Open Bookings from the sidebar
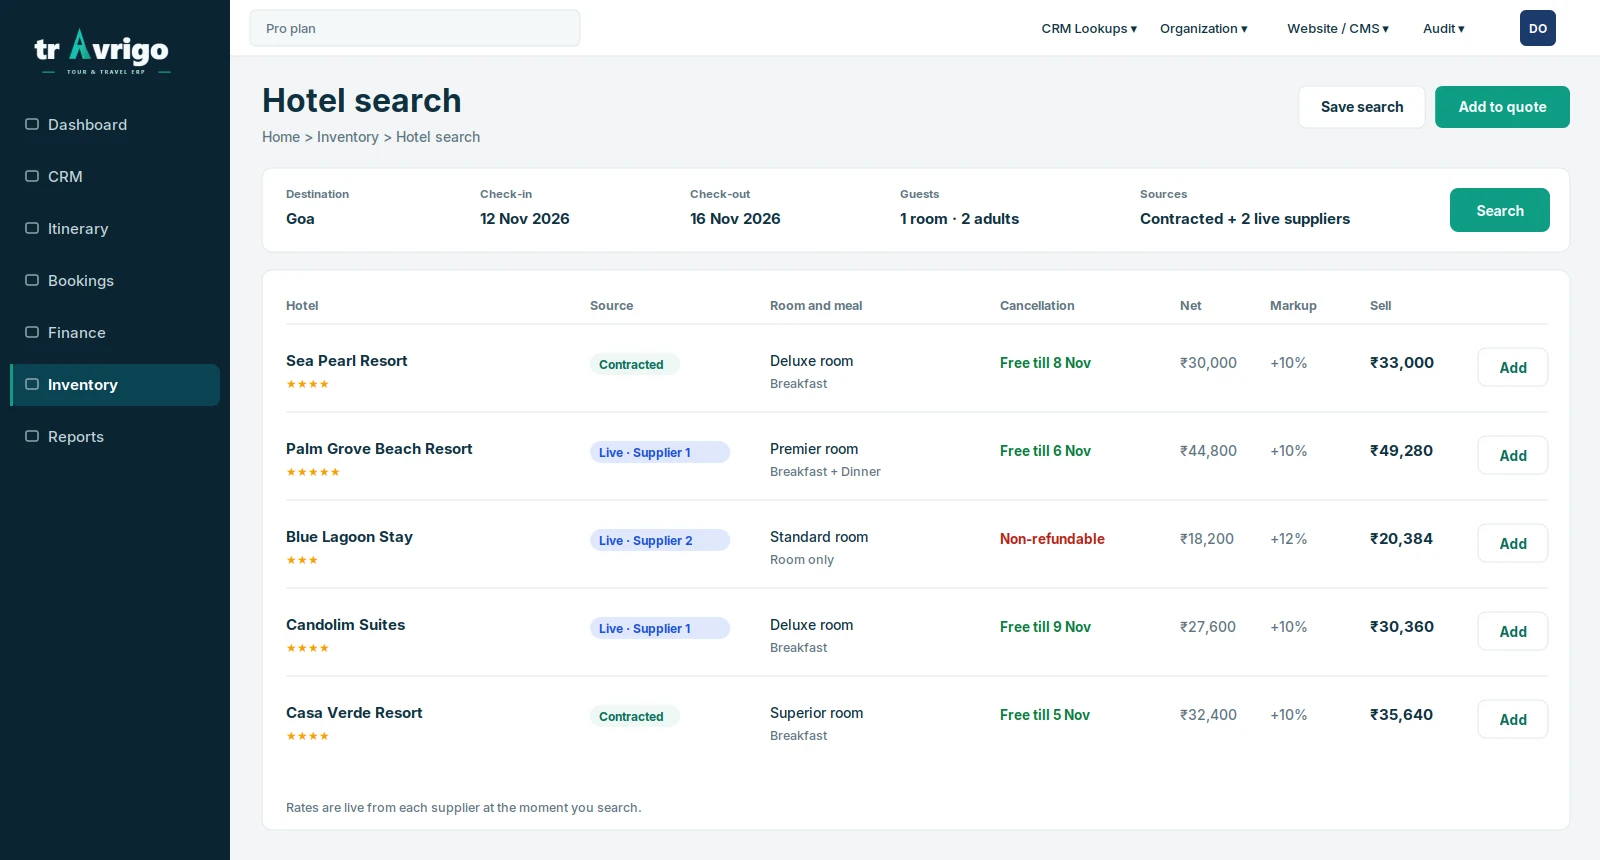Viewport: 1600px width, 860px height. pos(115,281)
